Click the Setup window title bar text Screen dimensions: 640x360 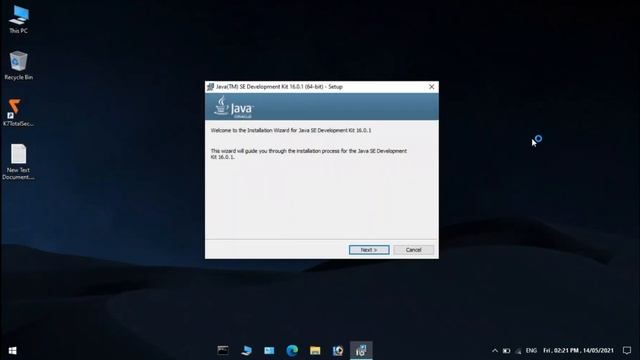click(279, 87)
